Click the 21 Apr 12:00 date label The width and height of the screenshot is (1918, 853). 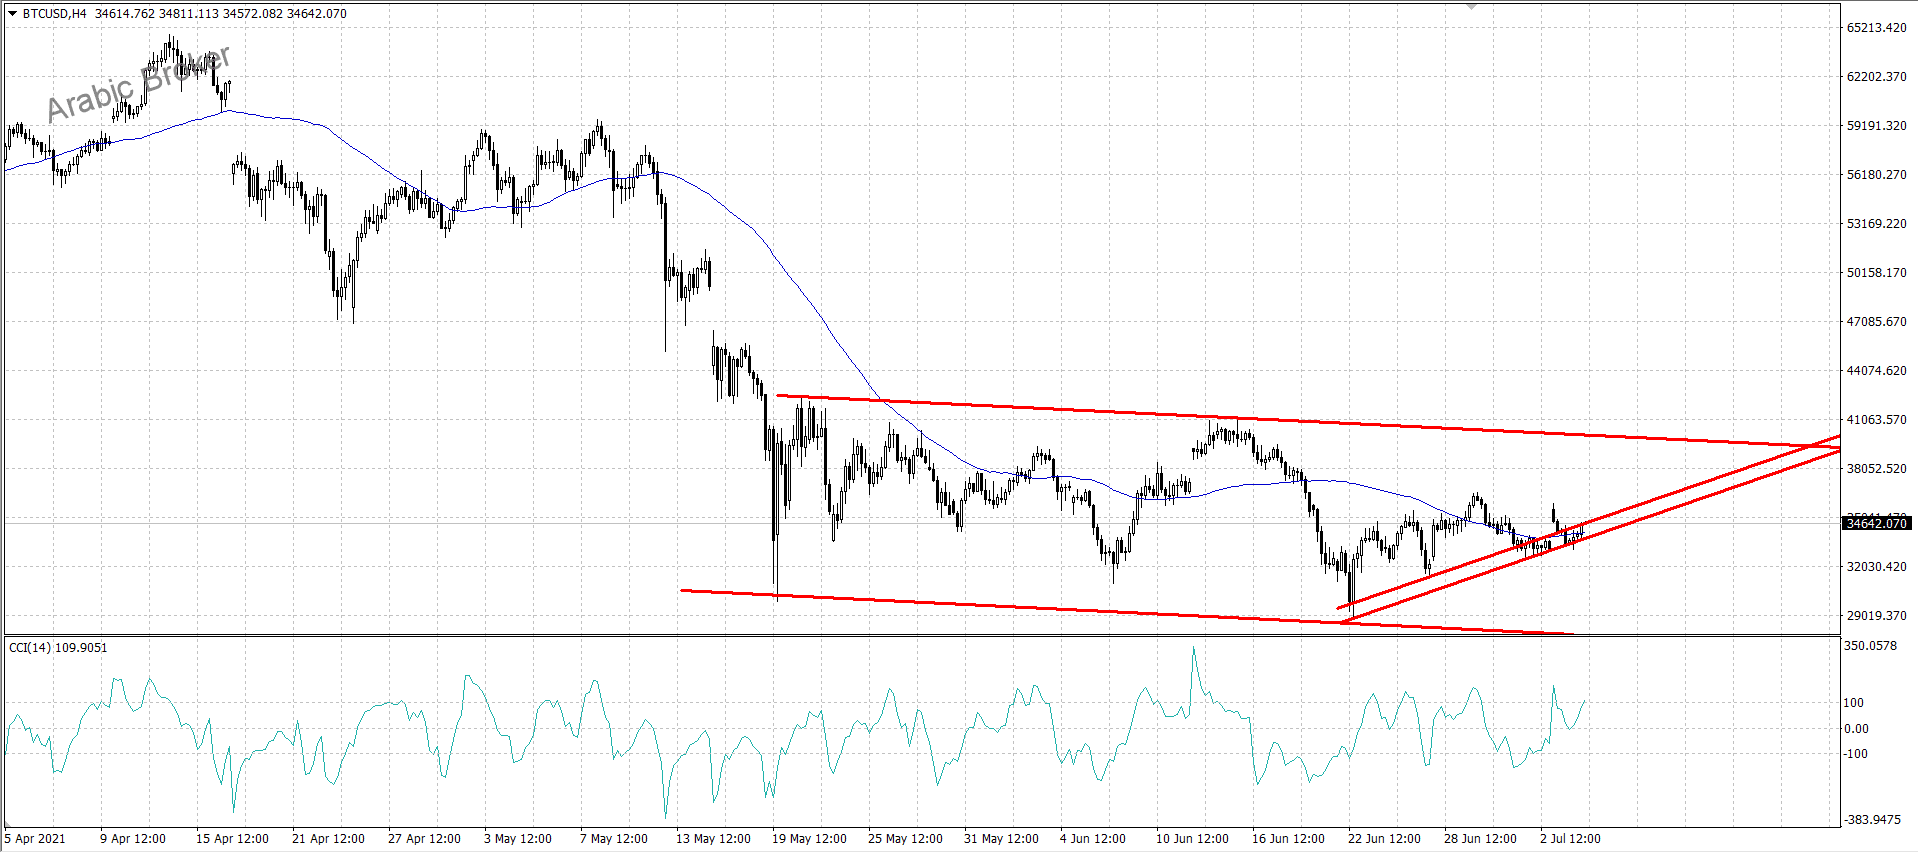tap(328, 839)
